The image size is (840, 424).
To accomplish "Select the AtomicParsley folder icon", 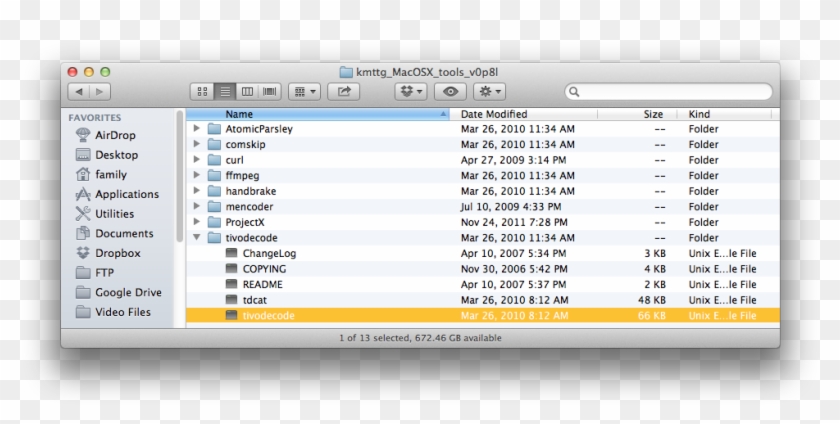I will (x=214, y=129).
